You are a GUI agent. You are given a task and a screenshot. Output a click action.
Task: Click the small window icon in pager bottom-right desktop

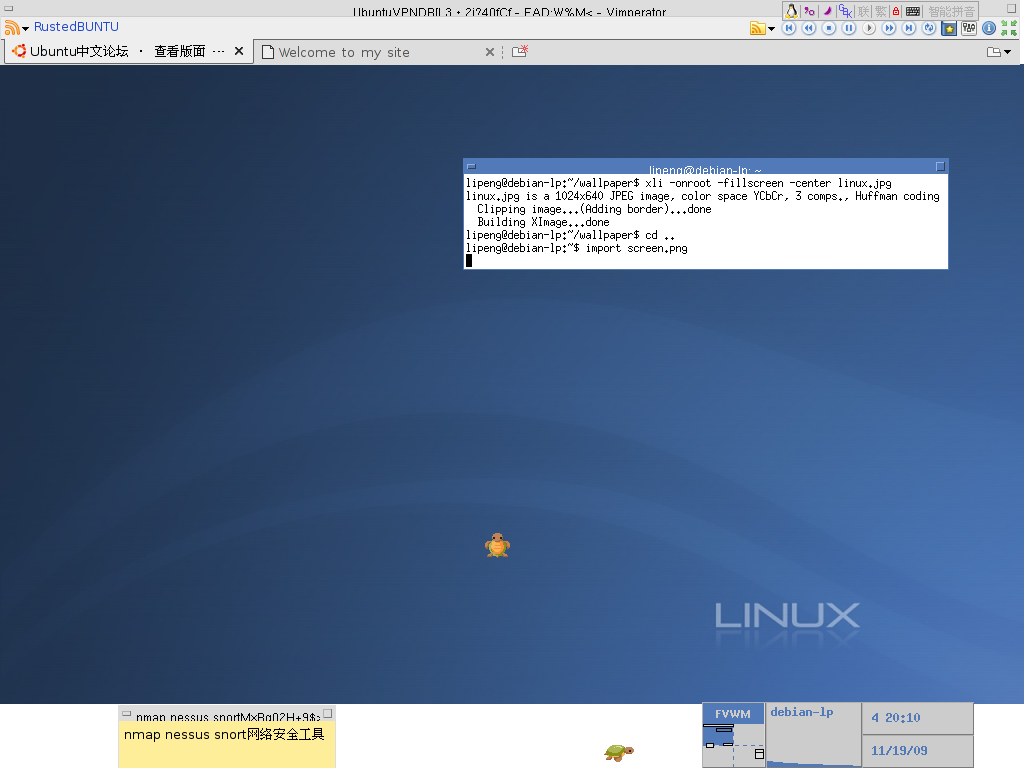click(x=759, y=754)
